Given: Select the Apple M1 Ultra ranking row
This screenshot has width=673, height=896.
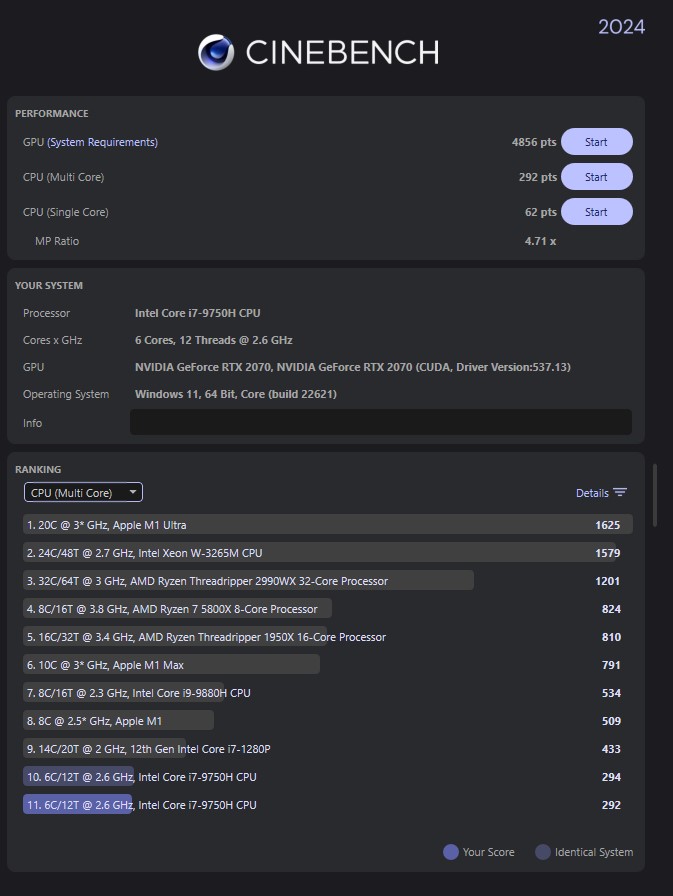Looking at the screenshot, I should pyautogui.click(x=327, y=525).
